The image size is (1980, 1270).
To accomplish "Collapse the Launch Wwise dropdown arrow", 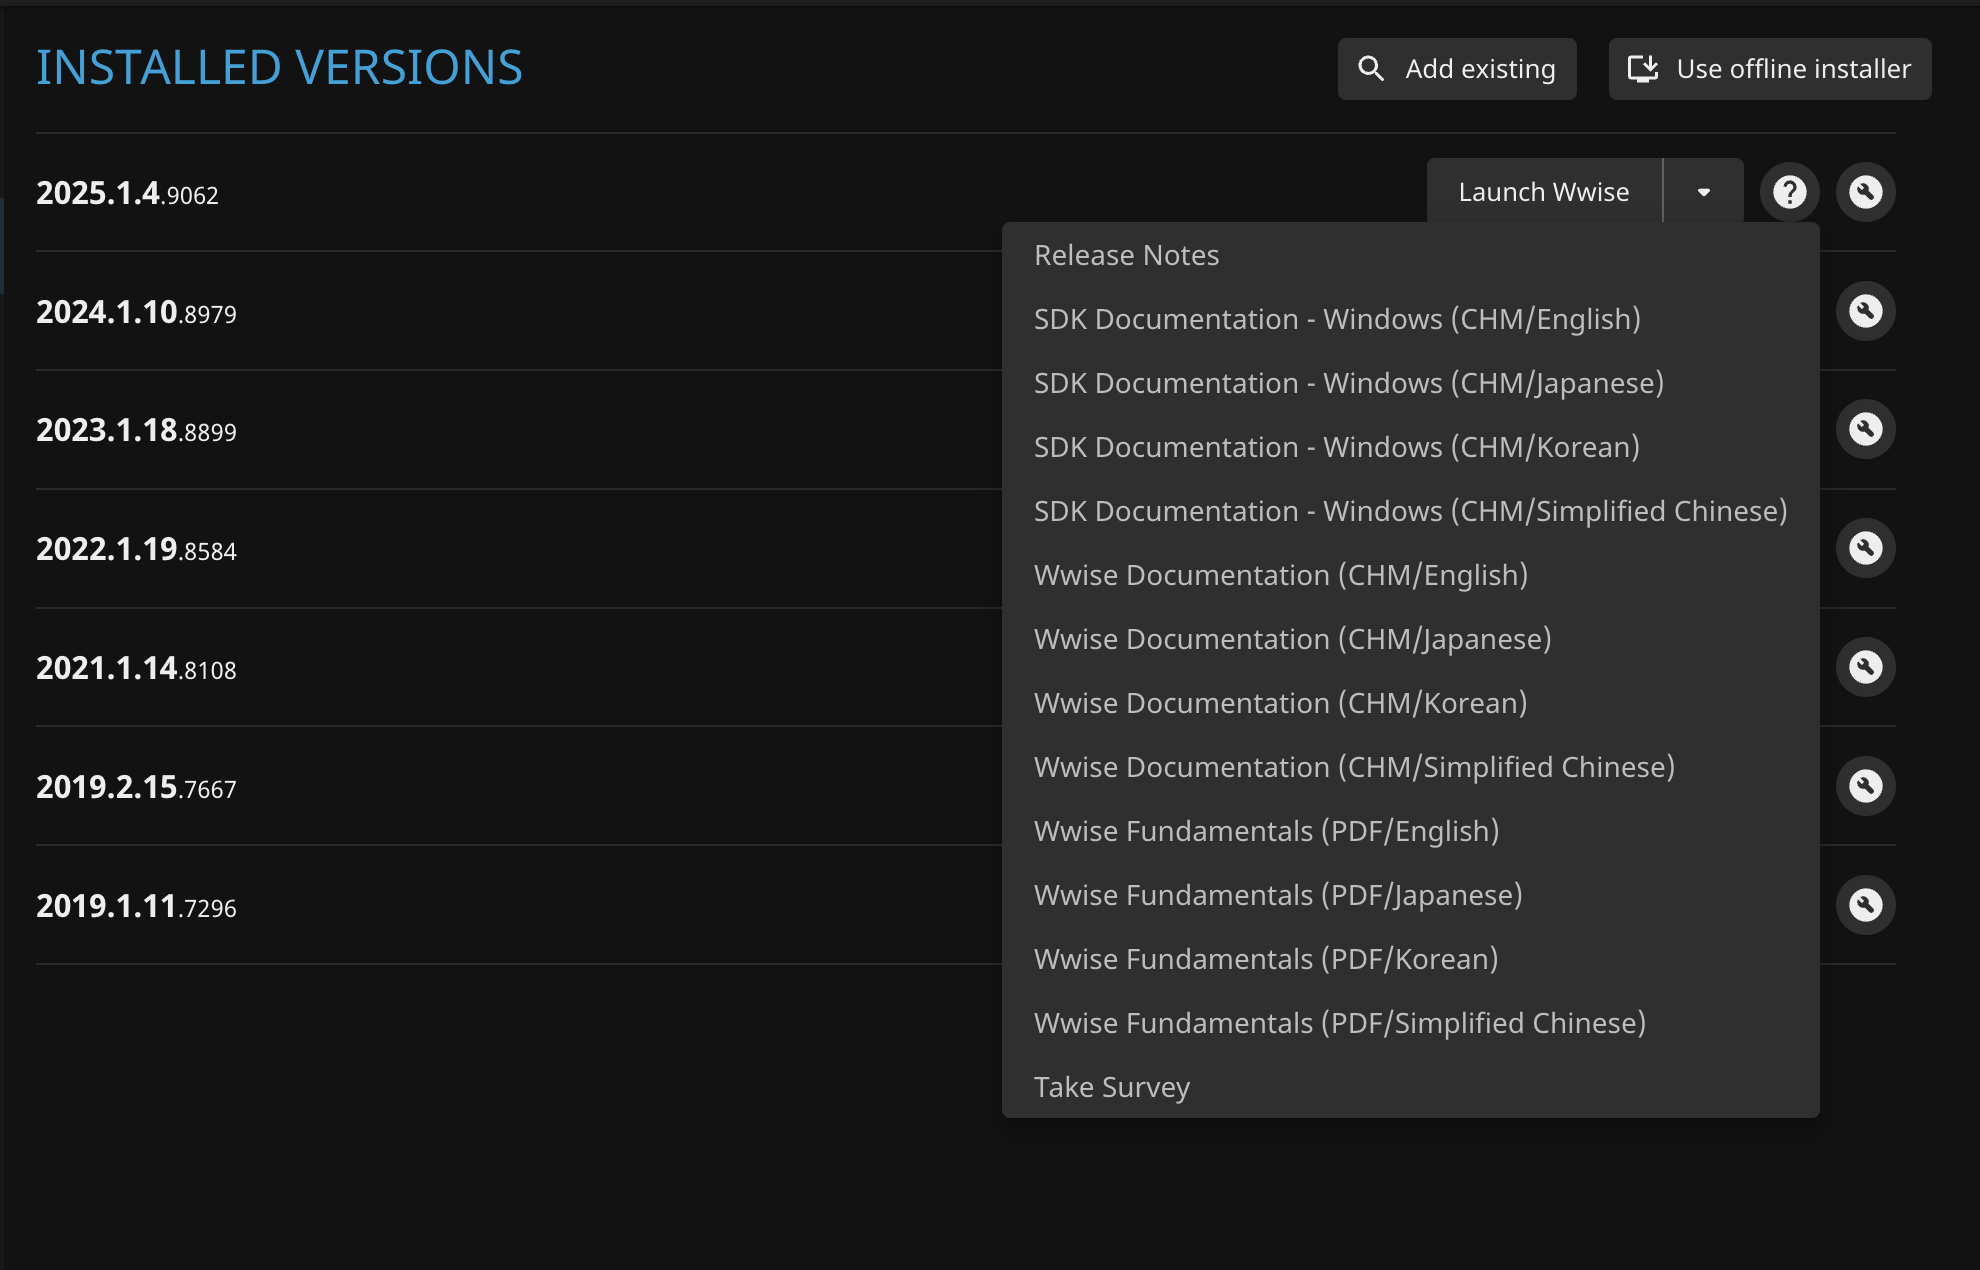I will pos(1703,192).
